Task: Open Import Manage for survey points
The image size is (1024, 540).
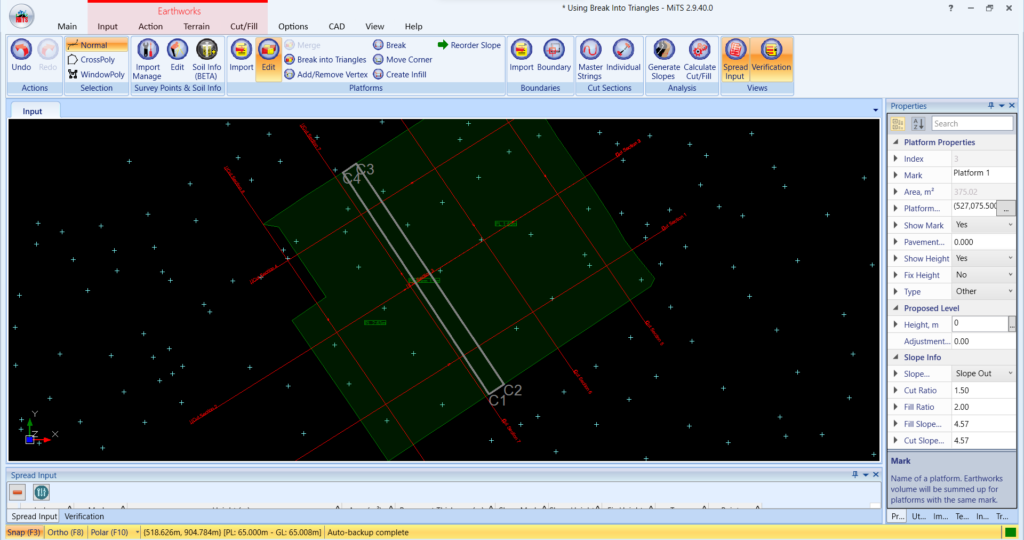Action: point(147,59)
